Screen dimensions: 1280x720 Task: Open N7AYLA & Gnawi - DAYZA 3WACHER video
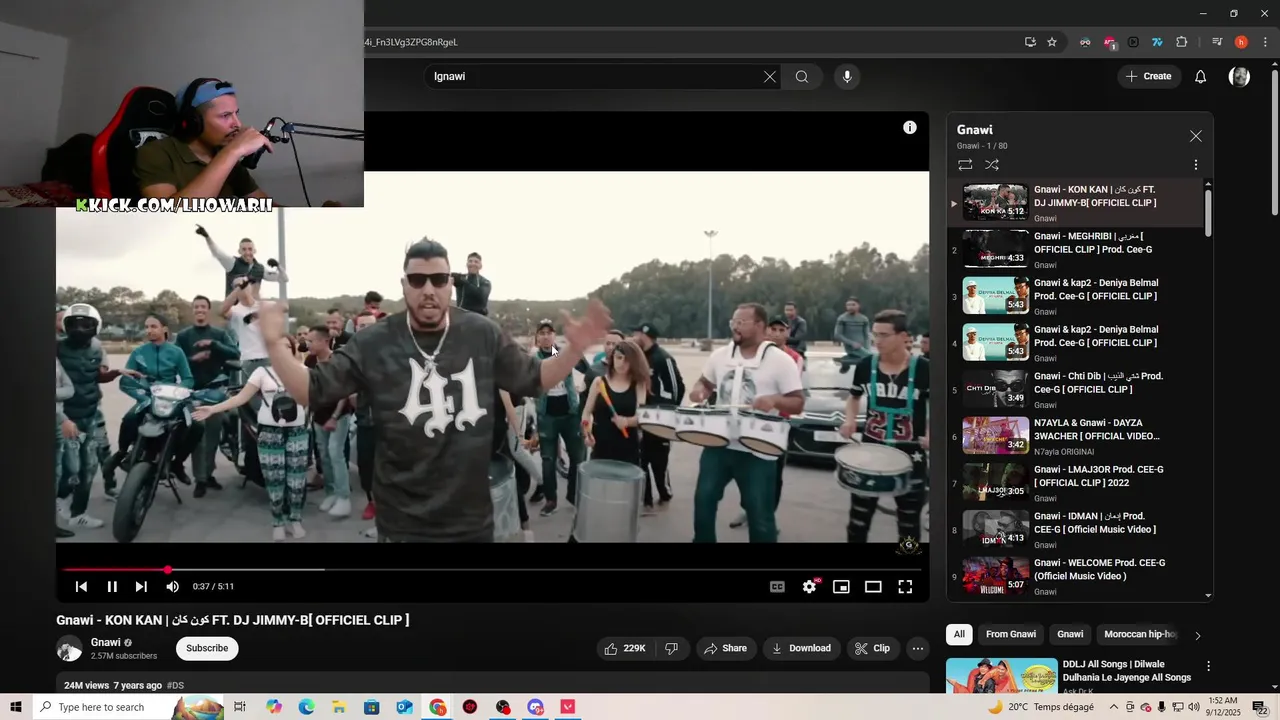click(1076, 437)
